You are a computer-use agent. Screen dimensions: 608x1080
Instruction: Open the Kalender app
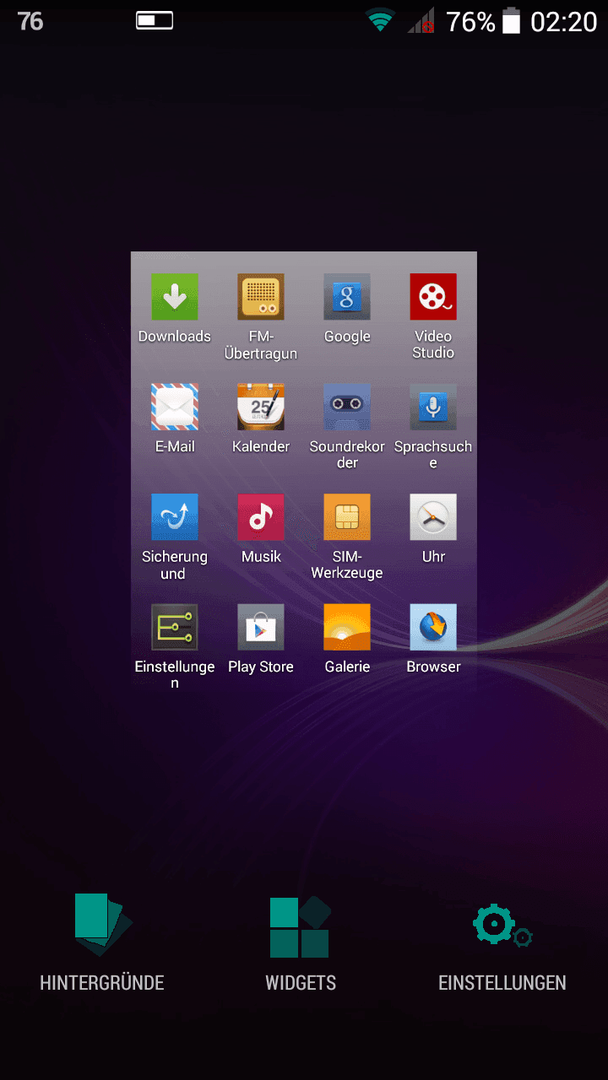click(260, 407)
